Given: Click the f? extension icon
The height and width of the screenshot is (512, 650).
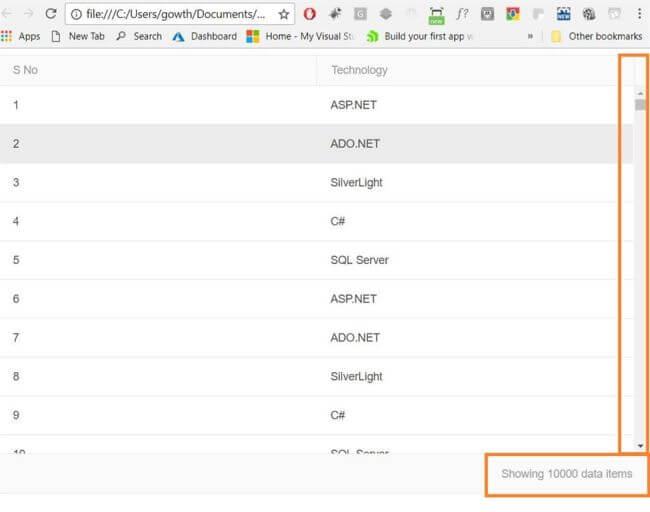Looking at the screenshot, I should pyautogui.click(x=461, y=14).
